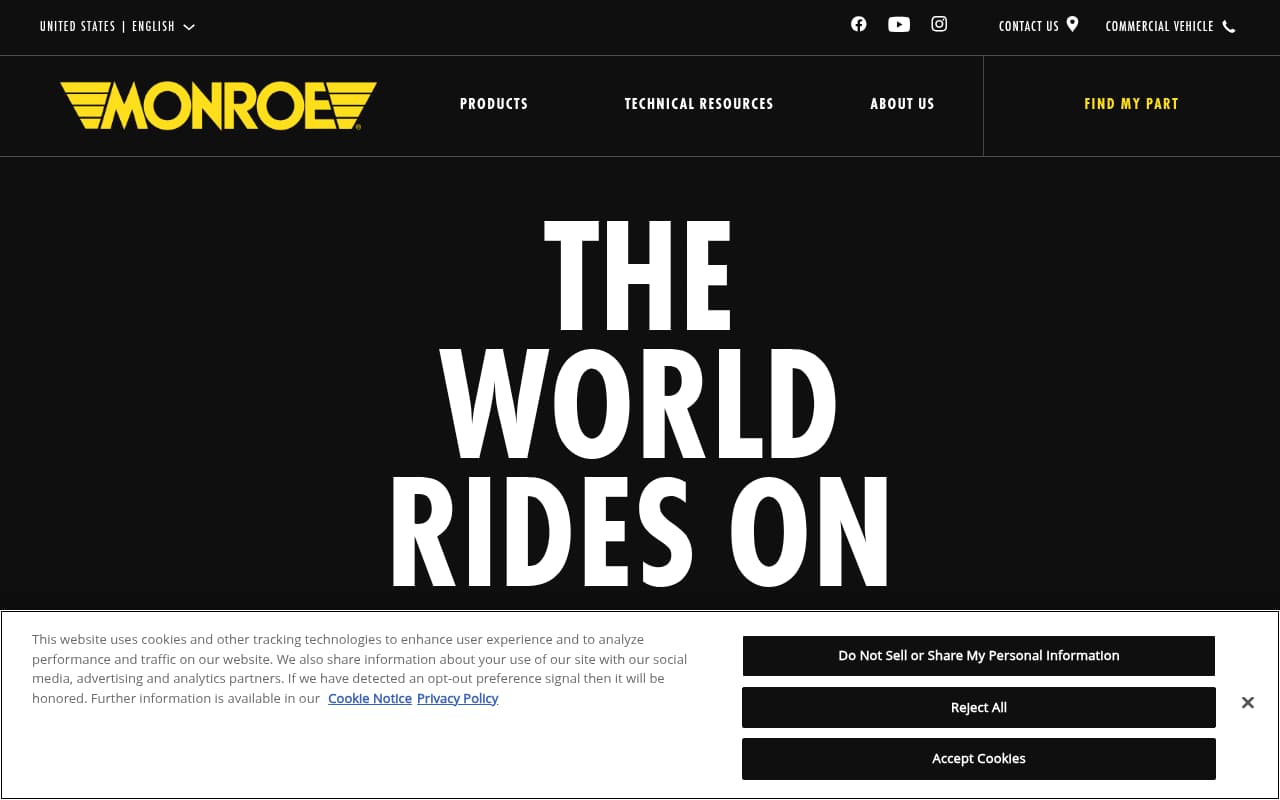Accept all cookies
This screenshot has width=1280, height=800.
[x=978, y=758]
